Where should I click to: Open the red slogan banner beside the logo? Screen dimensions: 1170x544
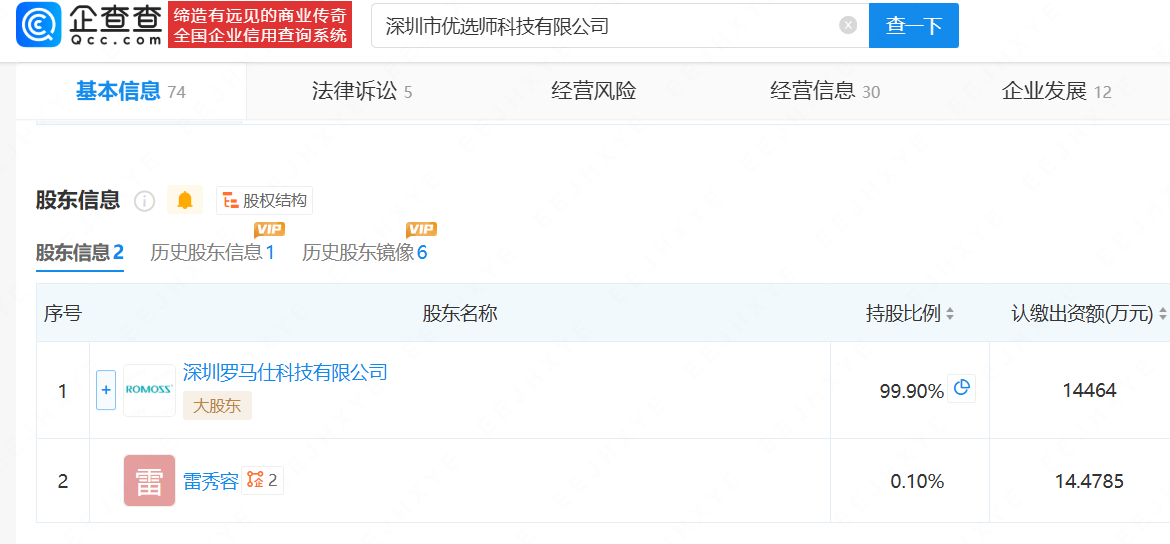(260, 25)
